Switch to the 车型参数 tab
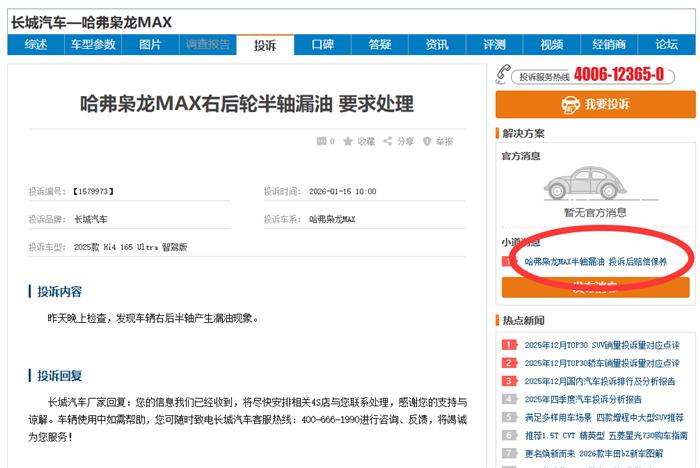This screenshot has height=468, width=700. pyautogui.click(x=92, y=45)
